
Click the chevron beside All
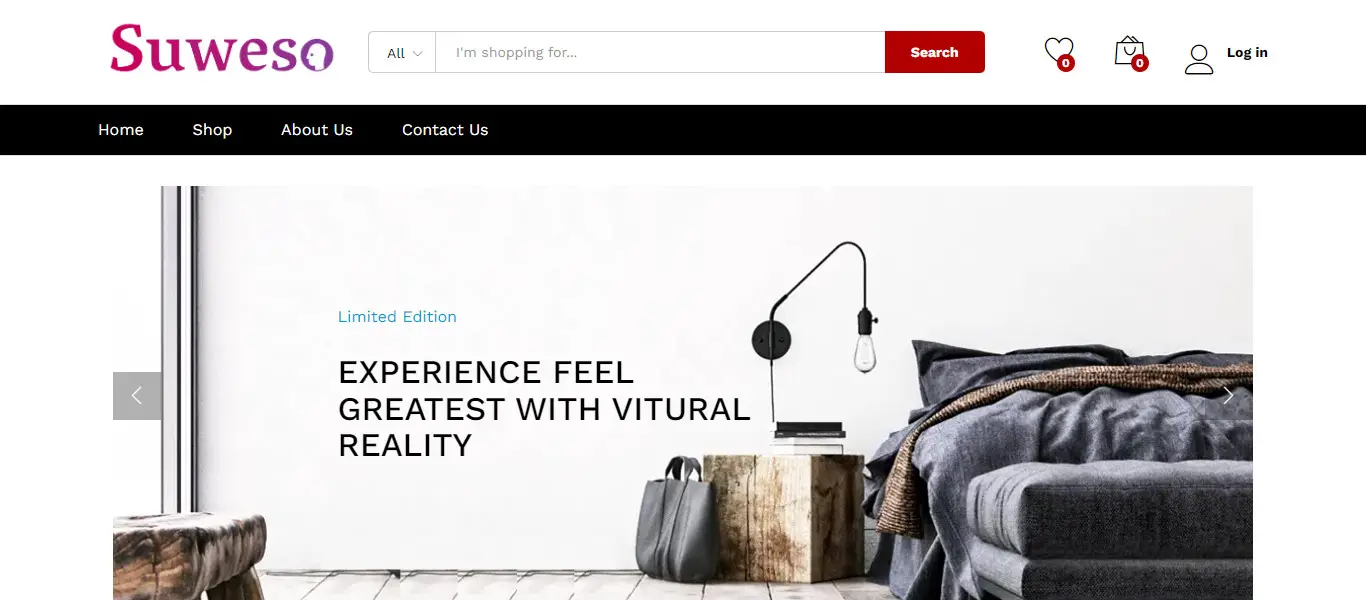point(418,53)
